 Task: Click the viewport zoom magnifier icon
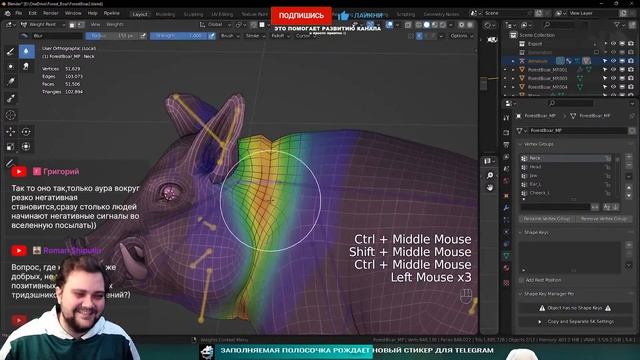[490, 175]
